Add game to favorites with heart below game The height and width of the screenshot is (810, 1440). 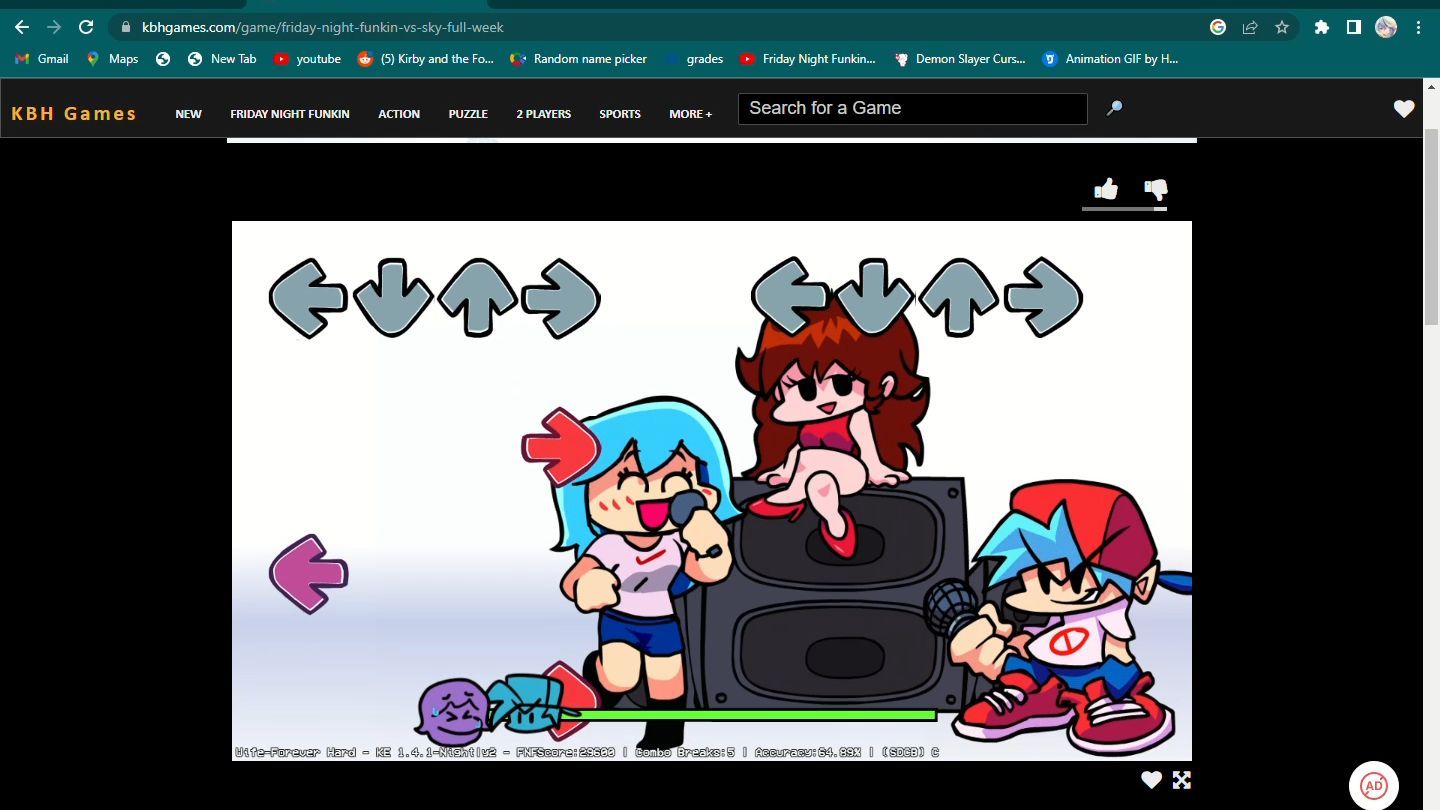(x=1152, y=780)
